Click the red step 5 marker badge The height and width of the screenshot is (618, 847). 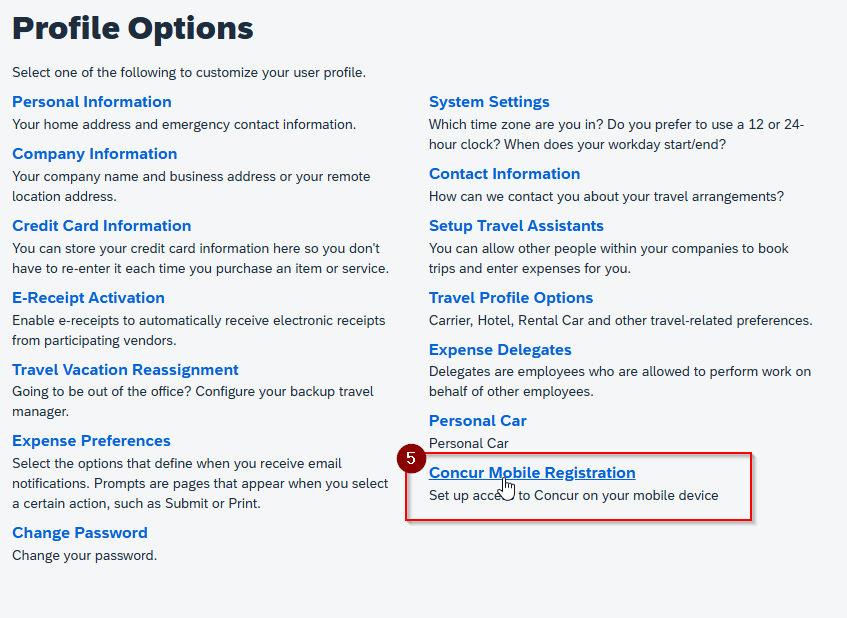point(410,458)
